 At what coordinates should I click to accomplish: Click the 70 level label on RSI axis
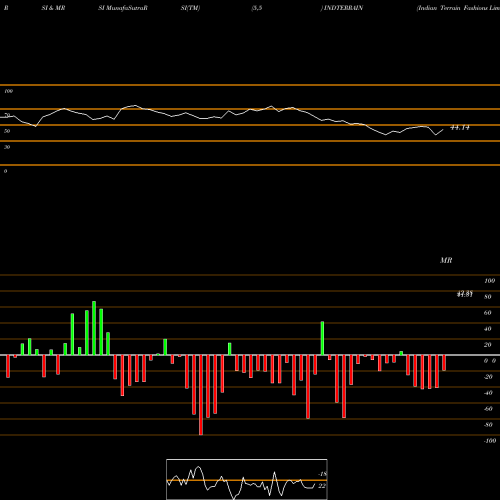click(7, 115)
